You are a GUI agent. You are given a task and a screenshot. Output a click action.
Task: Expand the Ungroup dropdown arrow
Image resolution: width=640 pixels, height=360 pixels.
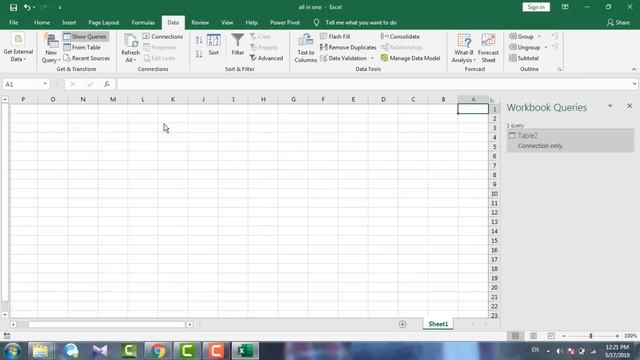click(x=546, y=47)
